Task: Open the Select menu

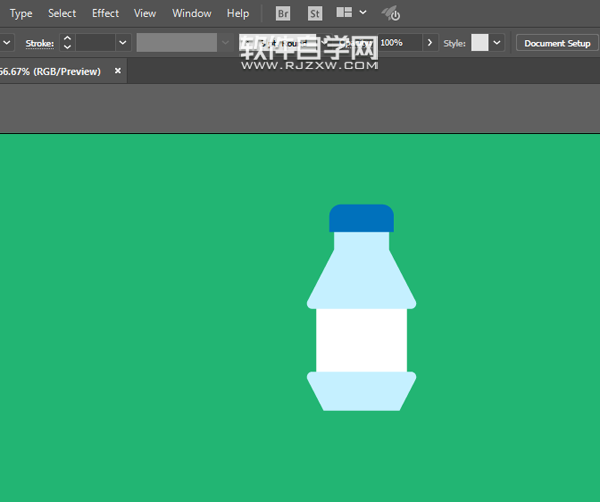Action: pyautogui.click(x=62, y=14)
